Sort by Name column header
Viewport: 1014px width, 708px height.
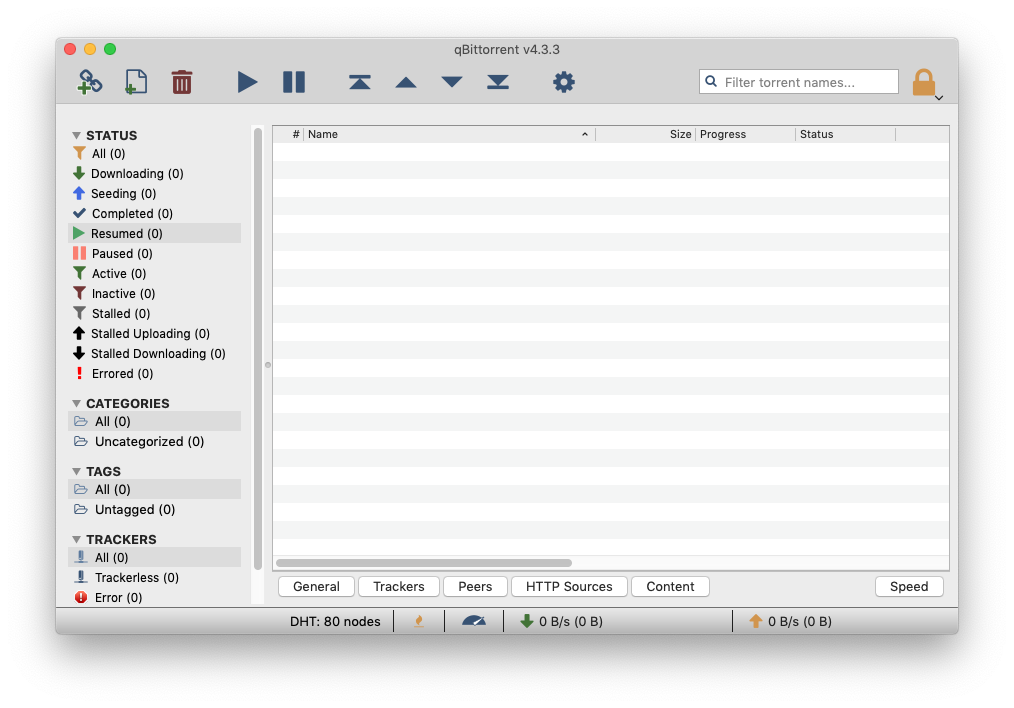pos(449,134)
